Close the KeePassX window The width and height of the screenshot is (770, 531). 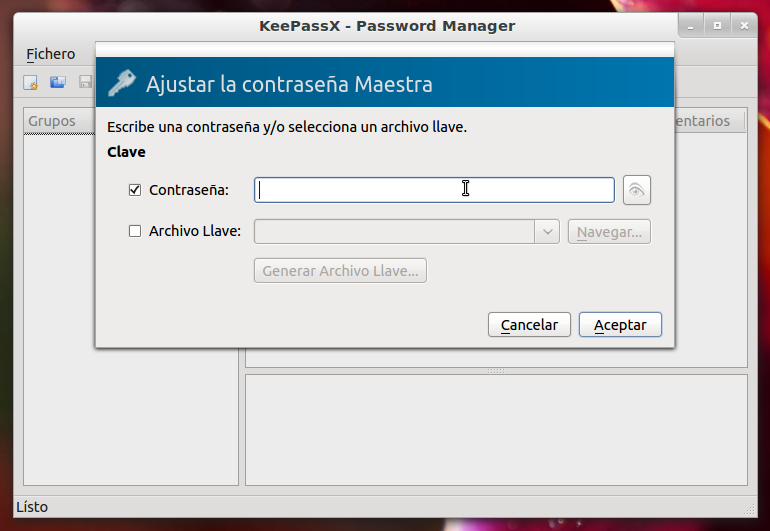coord(744,26)
